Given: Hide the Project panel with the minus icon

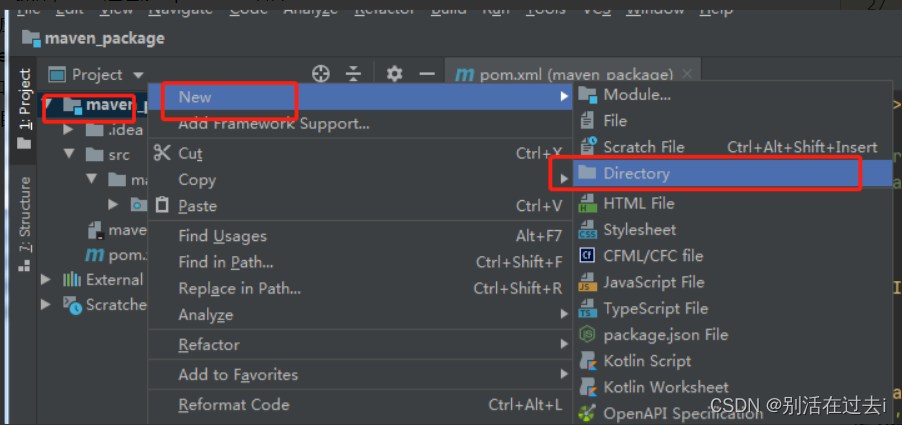Looking at the screenshot, I should (x=426, y=74).
